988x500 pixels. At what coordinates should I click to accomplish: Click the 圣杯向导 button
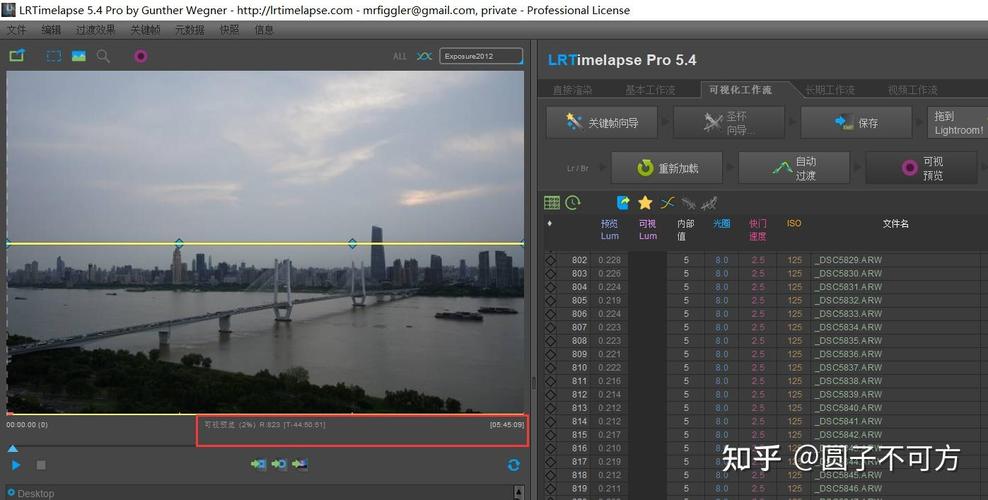[729, 123]
